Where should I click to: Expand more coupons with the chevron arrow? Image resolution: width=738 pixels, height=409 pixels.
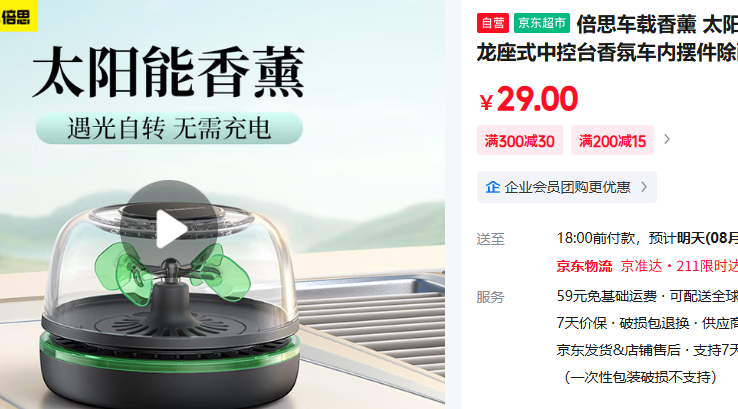[666, 139]
